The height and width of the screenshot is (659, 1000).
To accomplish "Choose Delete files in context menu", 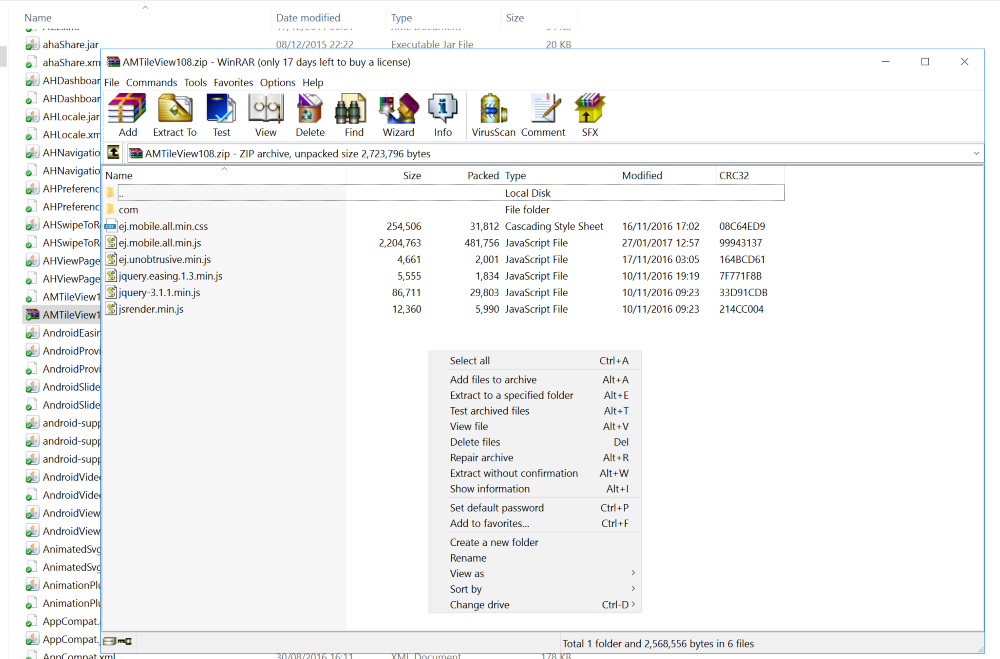I will point(534,442).
